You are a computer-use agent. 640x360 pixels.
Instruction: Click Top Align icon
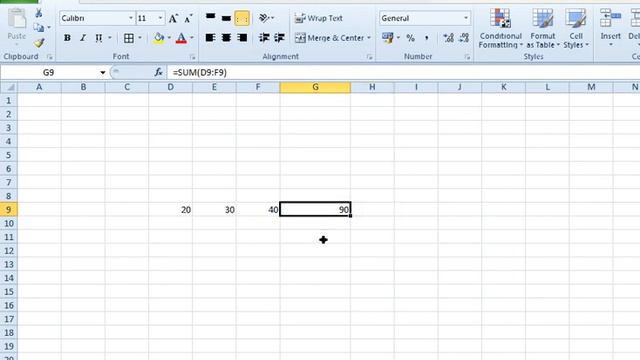211,18
